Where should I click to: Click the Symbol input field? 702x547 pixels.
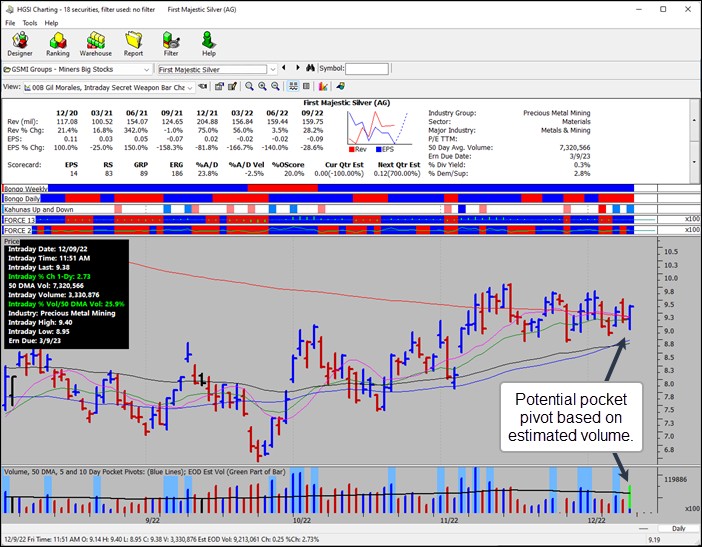click(367, 68)
